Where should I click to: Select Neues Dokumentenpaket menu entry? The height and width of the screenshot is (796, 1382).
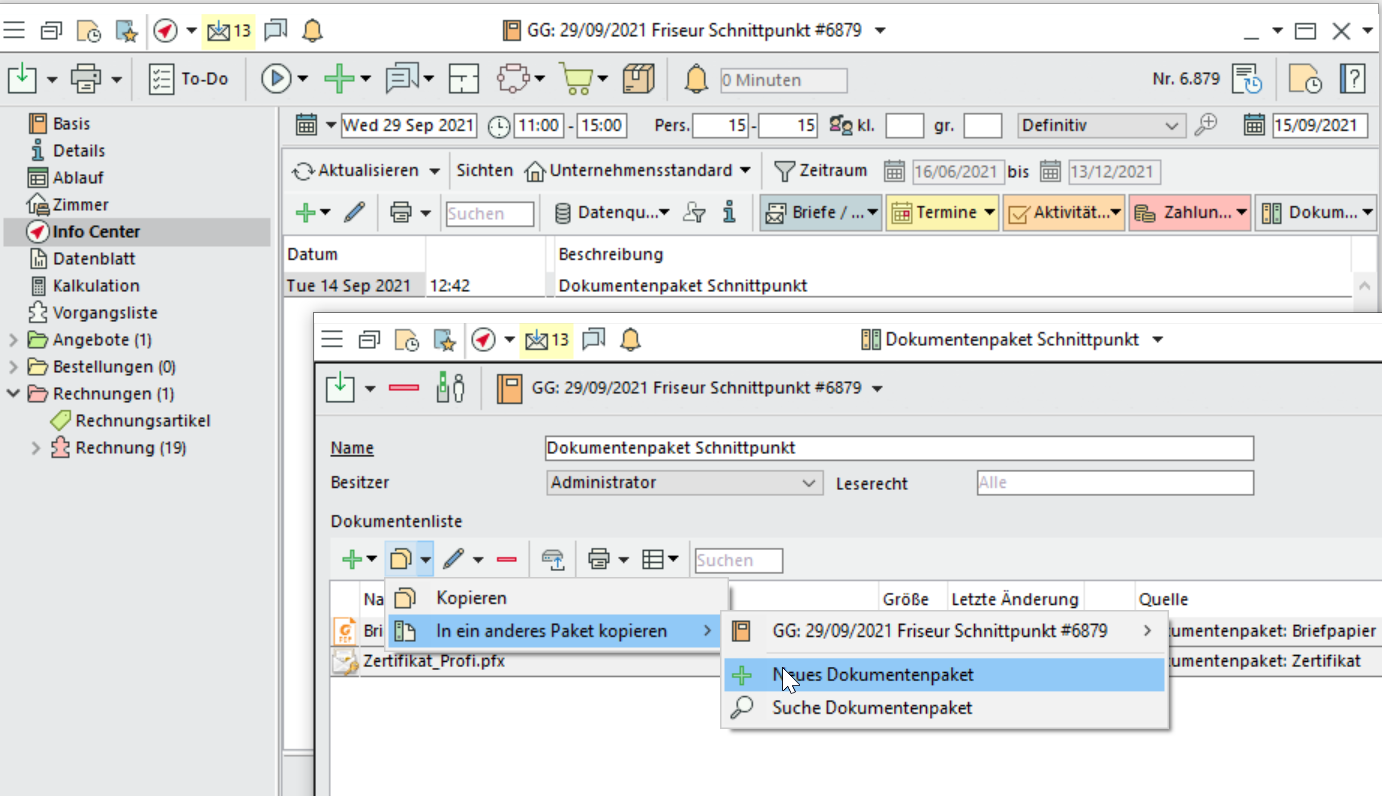pos(872,675)
